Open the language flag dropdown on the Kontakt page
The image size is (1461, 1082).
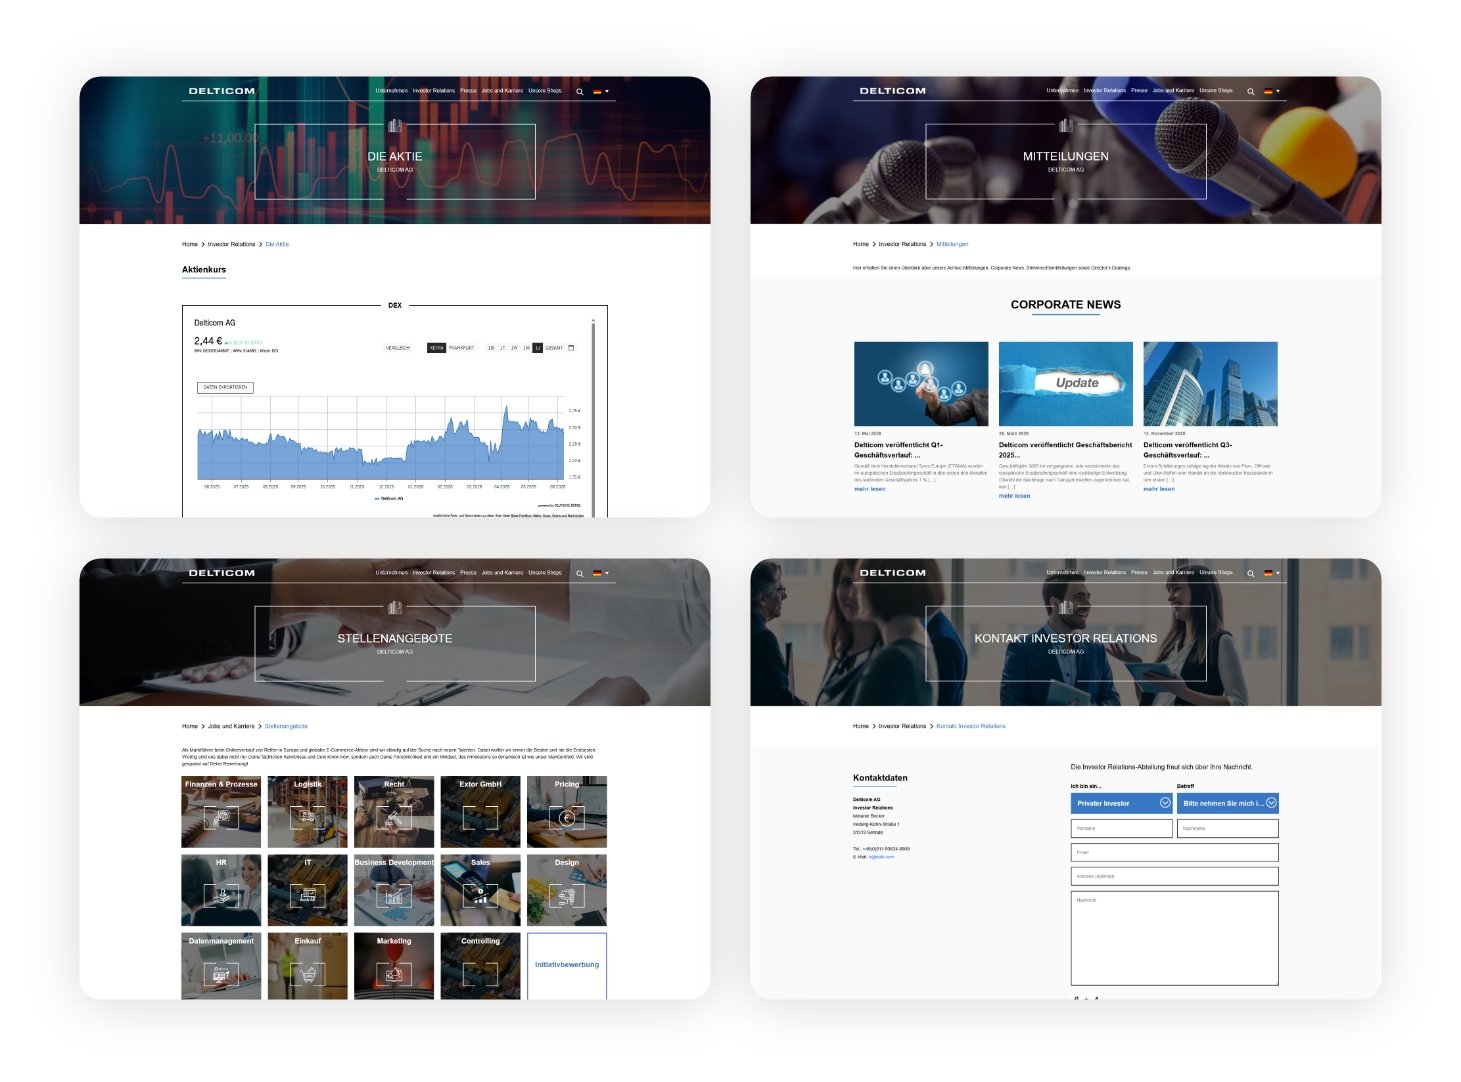[1271, 573]
